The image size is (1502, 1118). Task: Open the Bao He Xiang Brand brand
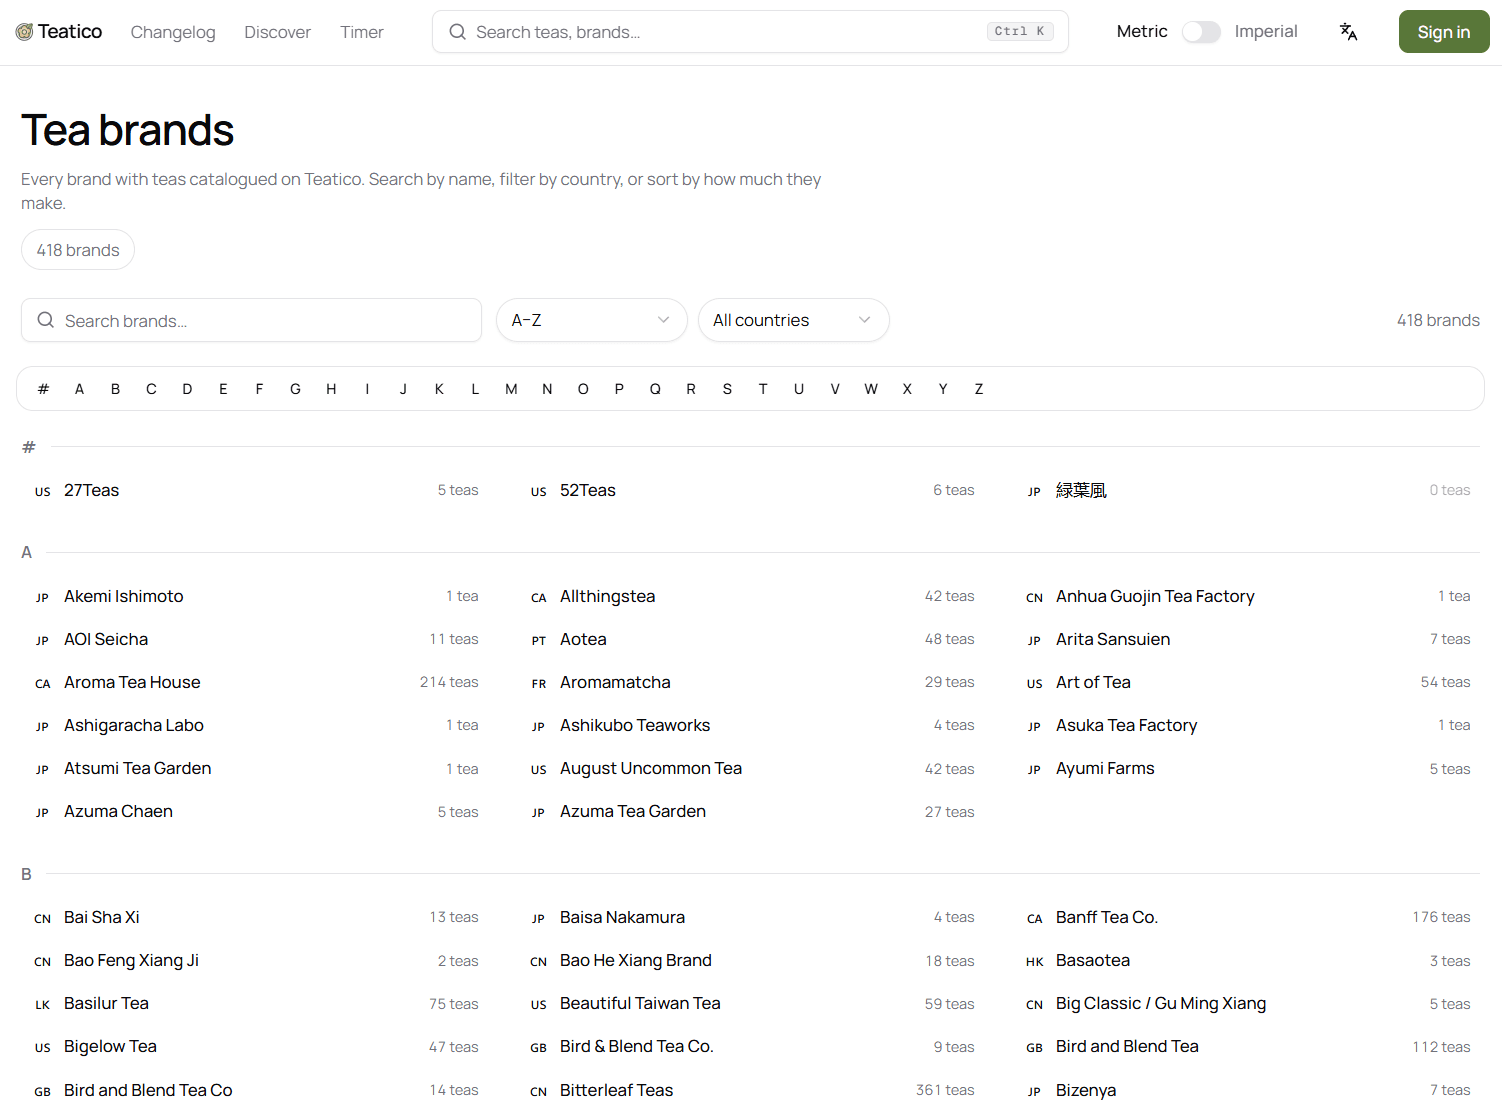click(752, 961)
